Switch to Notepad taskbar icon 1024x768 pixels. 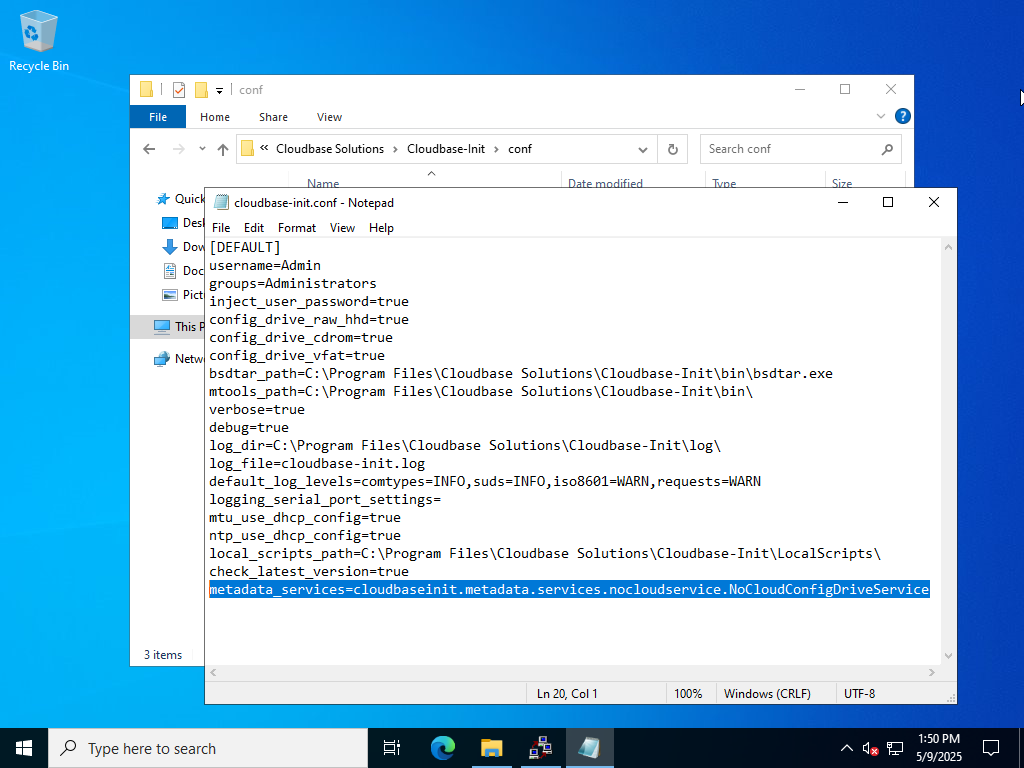[x=589, y=748]
